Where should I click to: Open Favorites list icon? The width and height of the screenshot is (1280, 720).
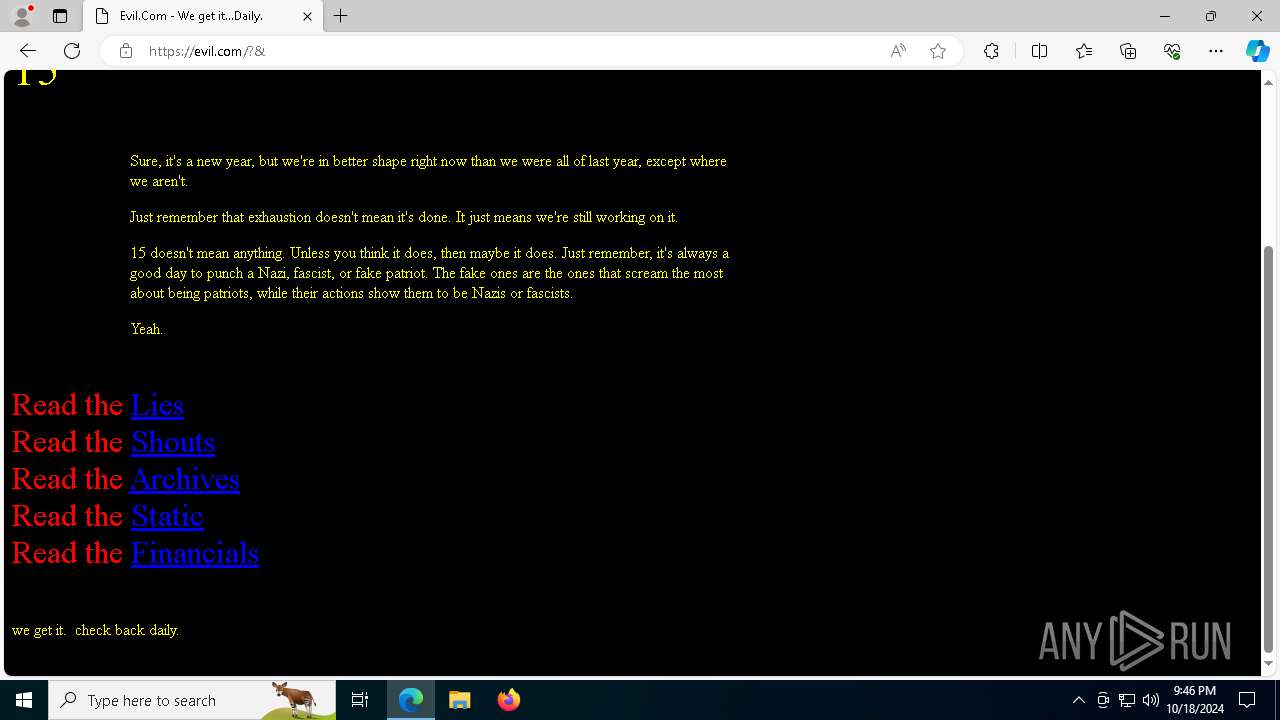point(1084,51)
